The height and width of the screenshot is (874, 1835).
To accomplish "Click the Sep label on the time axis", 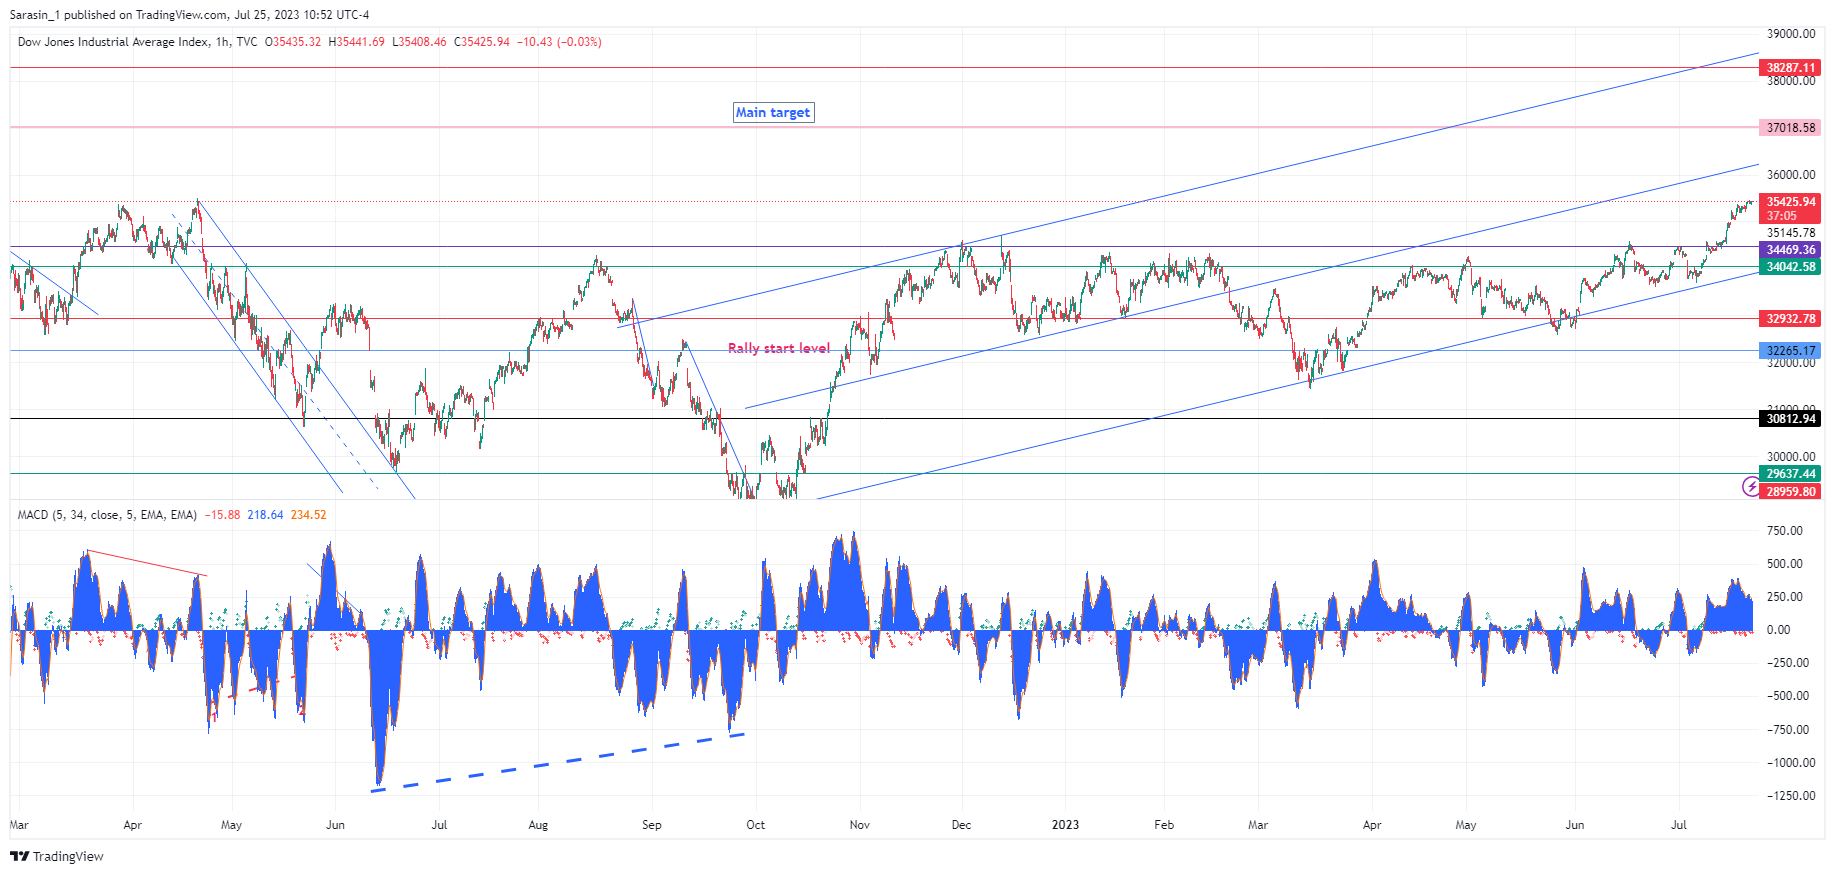I will (652, 825).
